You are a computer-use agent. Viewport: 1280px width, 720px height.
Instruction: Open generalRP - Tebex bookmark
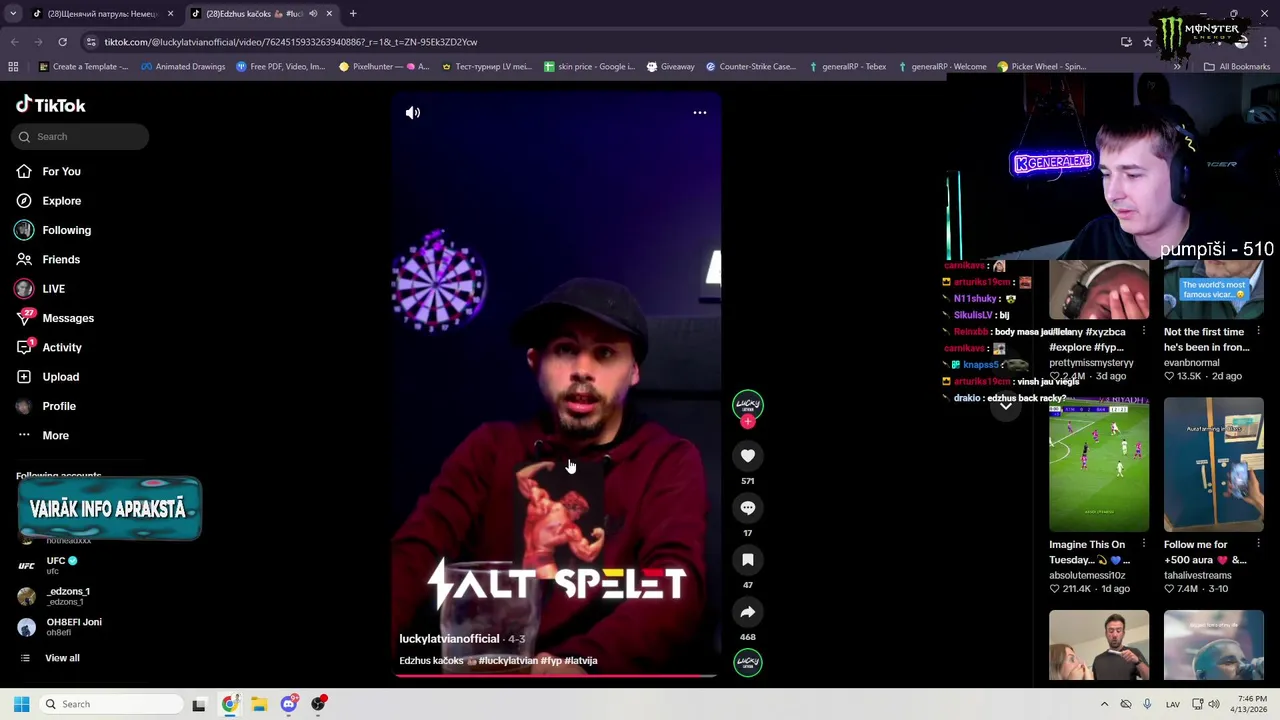(x=846, y=67)
